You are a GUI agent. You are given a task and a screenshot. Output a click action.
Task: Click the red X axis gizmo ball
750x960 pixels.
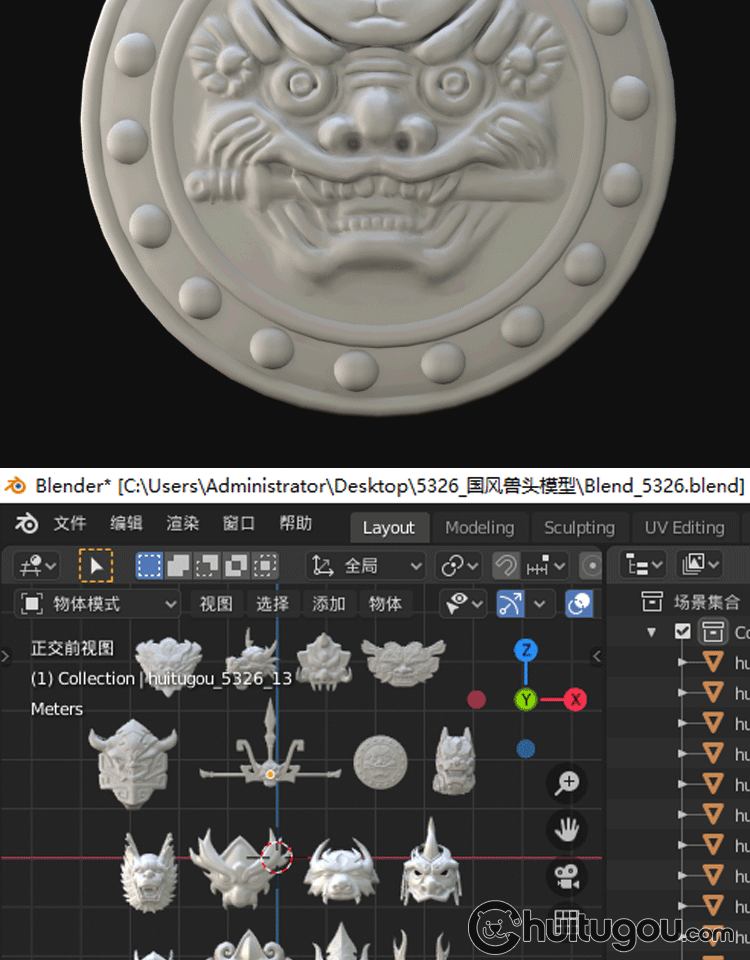click(x=575, y=699)
